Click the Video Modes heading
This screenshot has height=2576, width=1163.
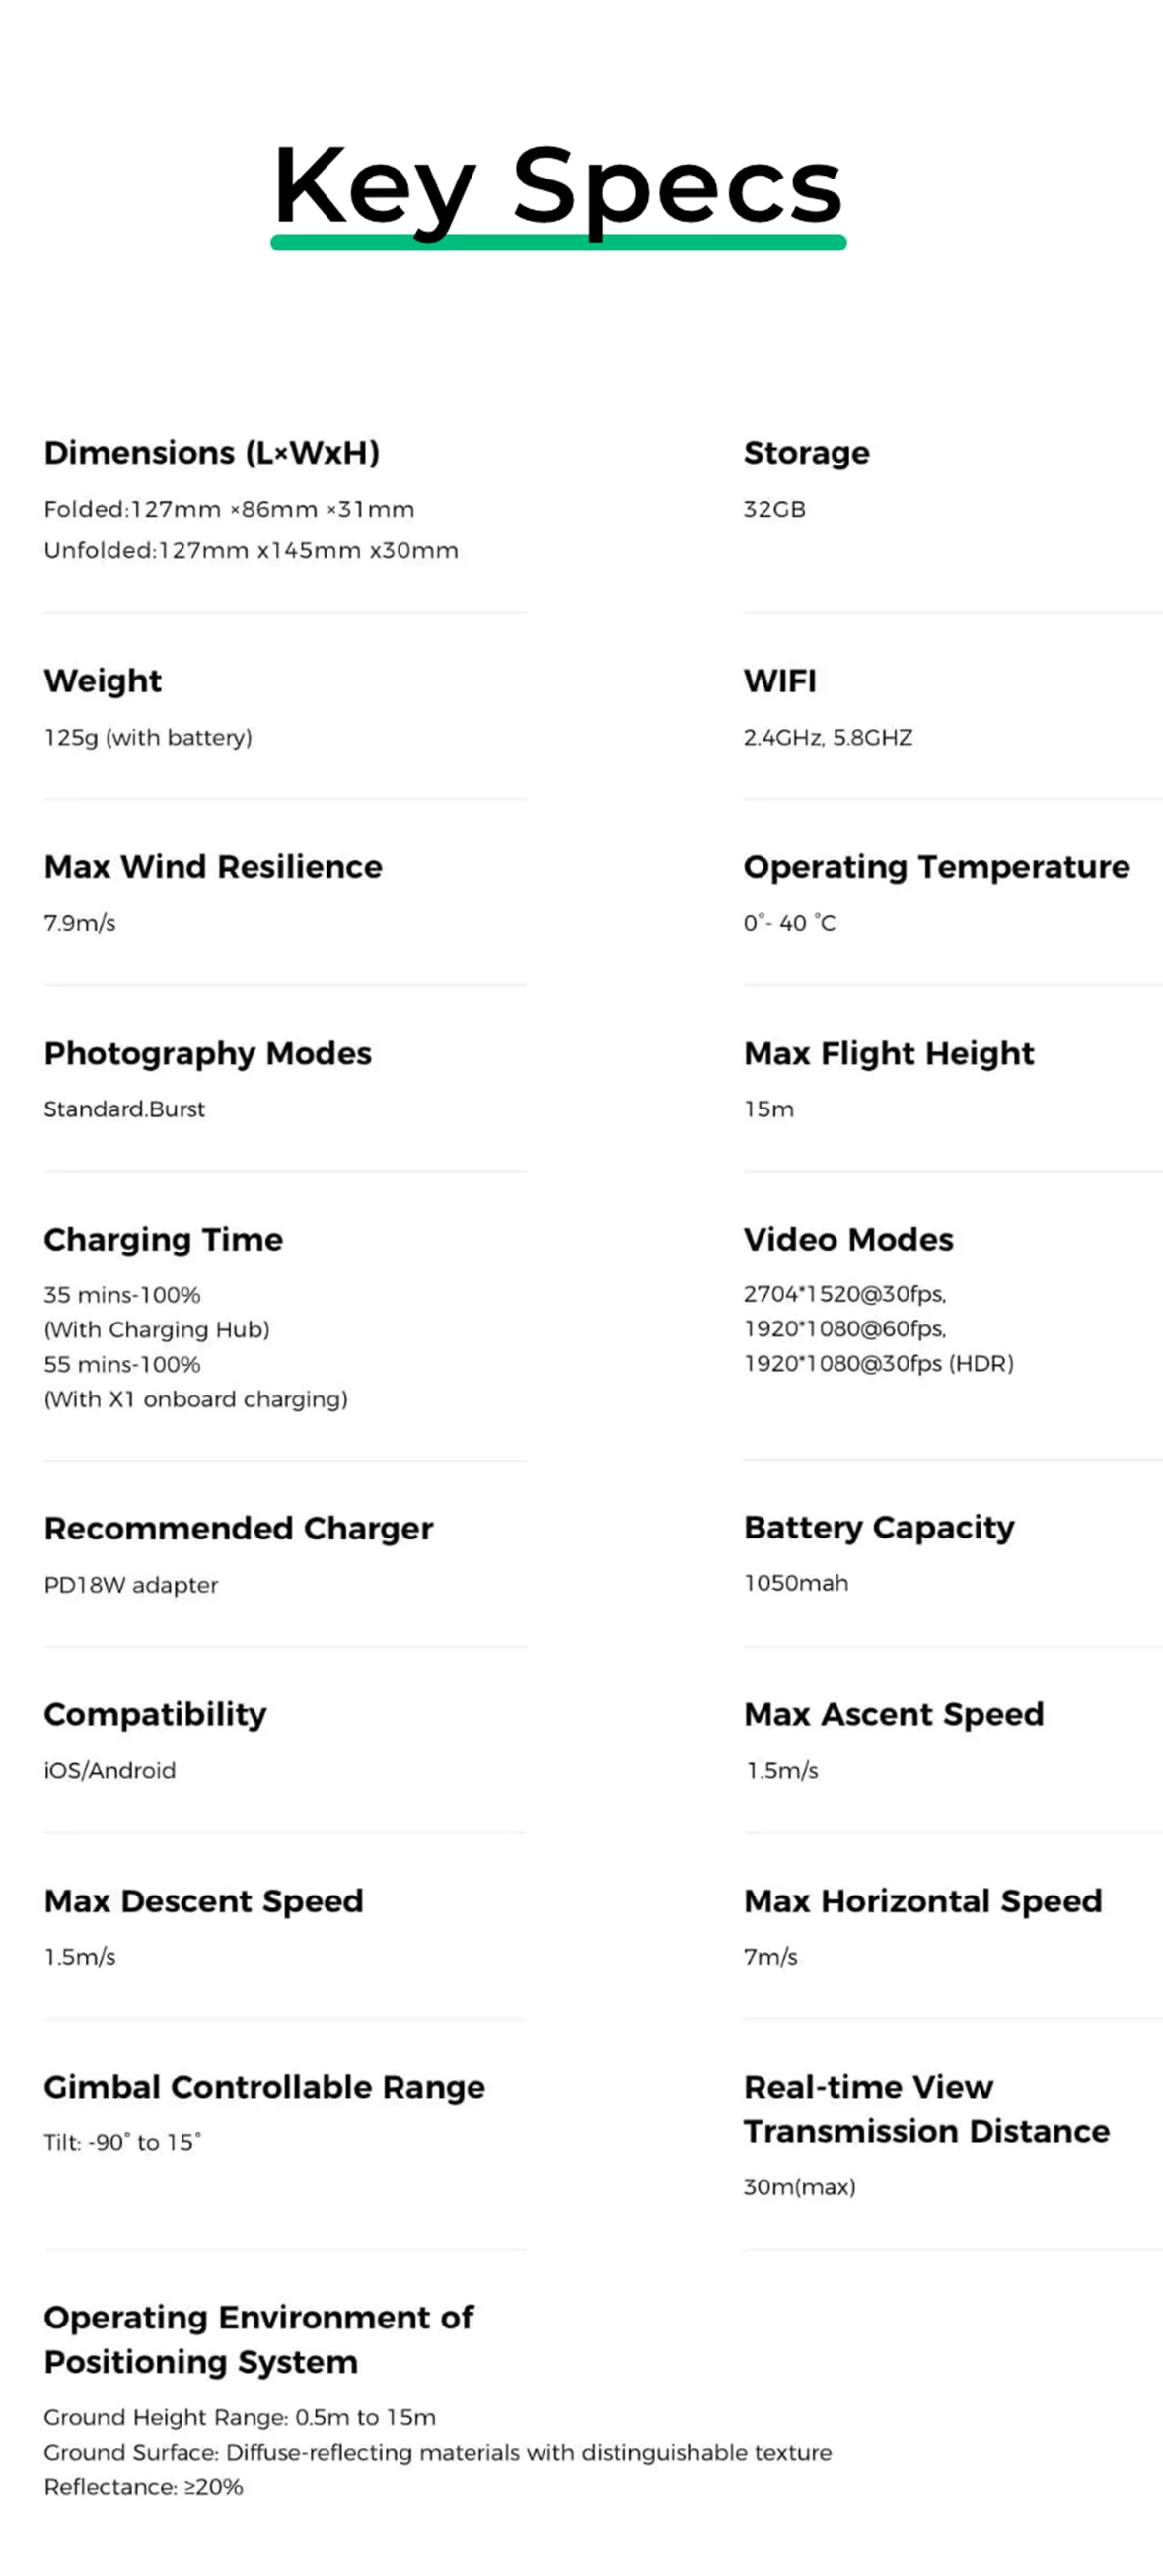pos(848,1239)
